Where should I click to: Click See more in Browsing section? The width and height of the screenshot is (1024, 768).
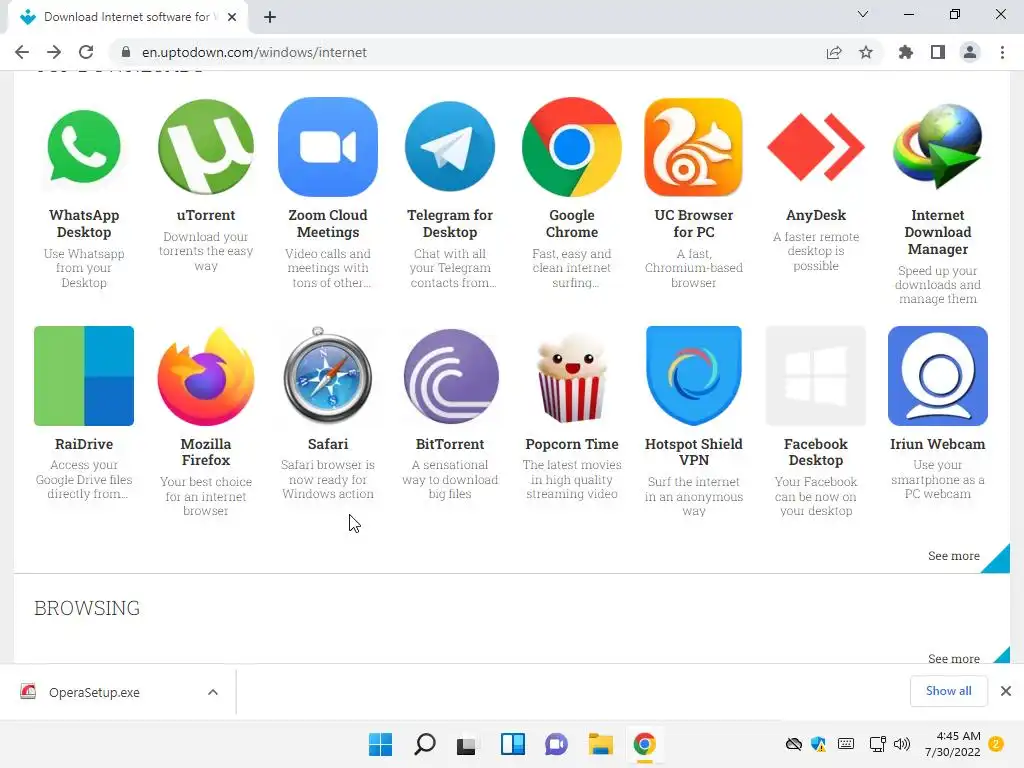(x=953, y=658)
